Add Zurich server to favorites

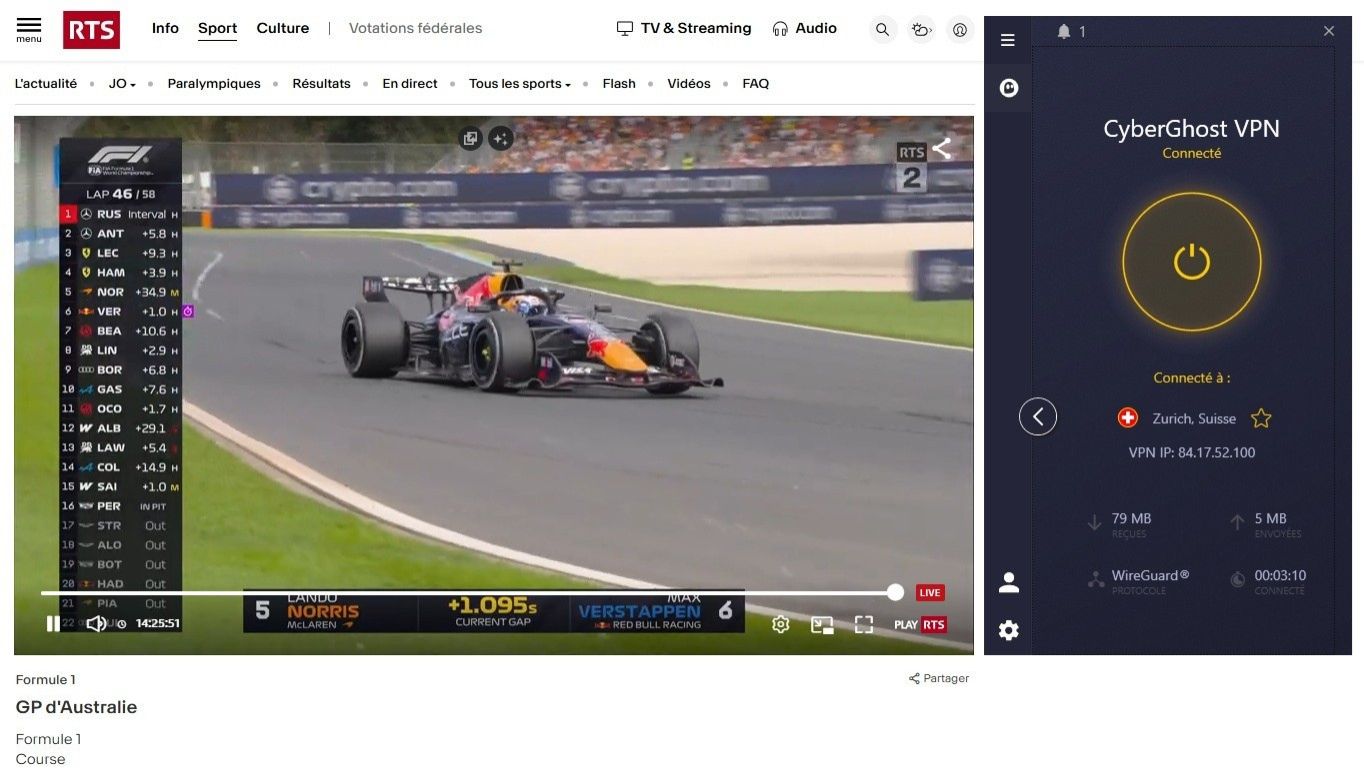[x=1261, y=418]
